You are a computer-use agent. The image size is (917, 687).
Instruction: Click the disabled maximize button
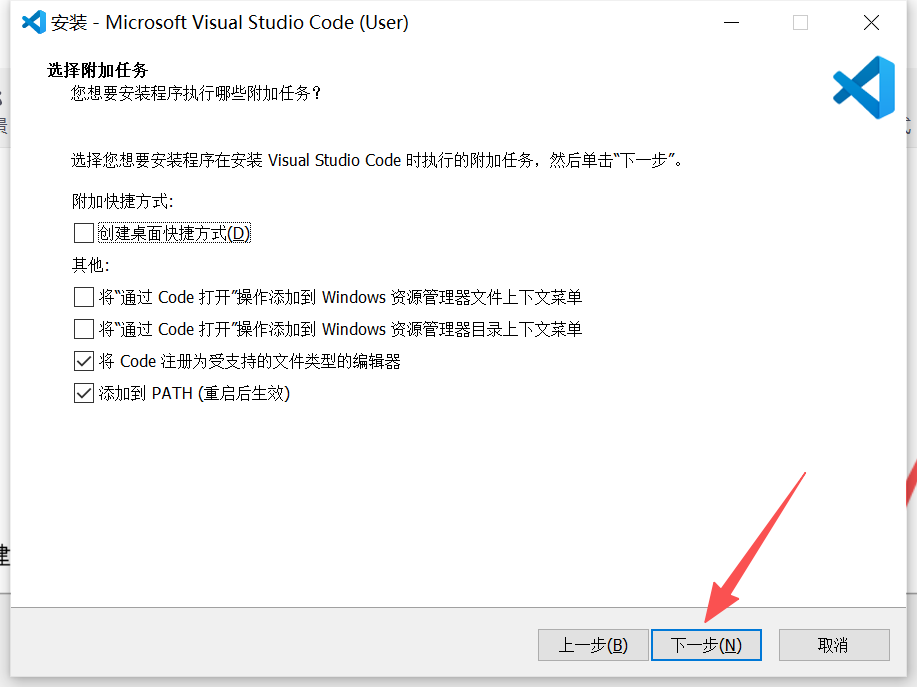pyautogui.click(x=801, y=23)
